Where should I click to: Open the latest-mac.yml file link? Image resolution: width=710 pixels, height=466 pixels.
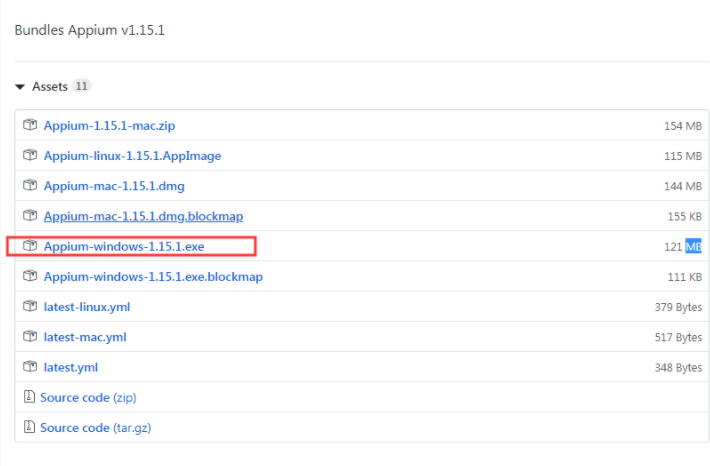pos(85,337)
